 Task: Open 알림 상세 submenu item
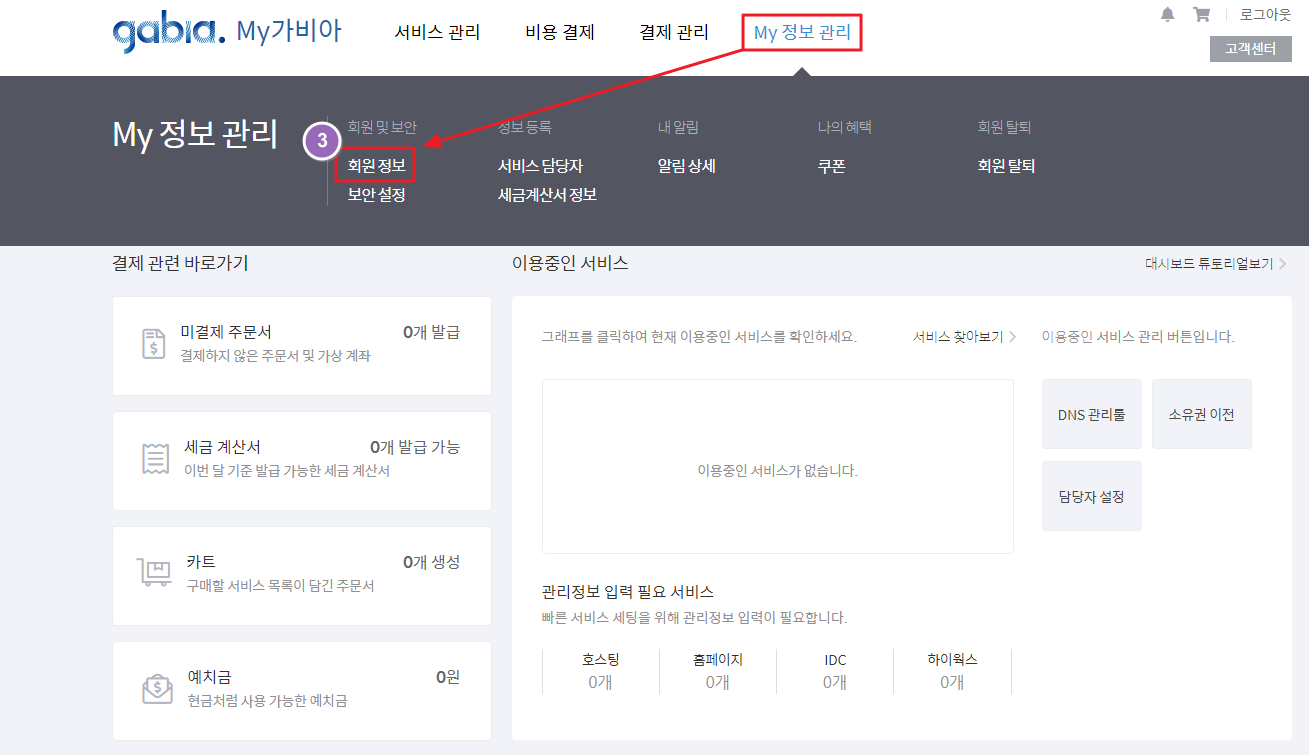686,166
